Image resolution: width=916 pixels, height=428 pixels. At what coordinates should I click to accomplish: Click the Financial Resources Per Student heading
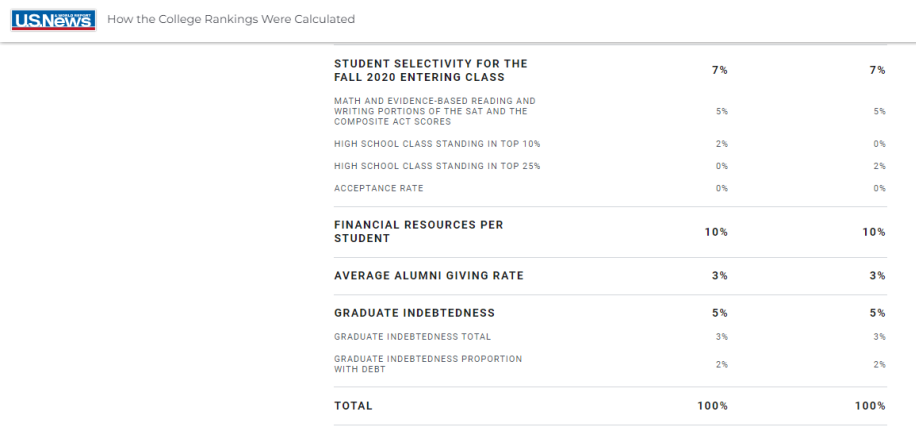[x=418, y=232]
